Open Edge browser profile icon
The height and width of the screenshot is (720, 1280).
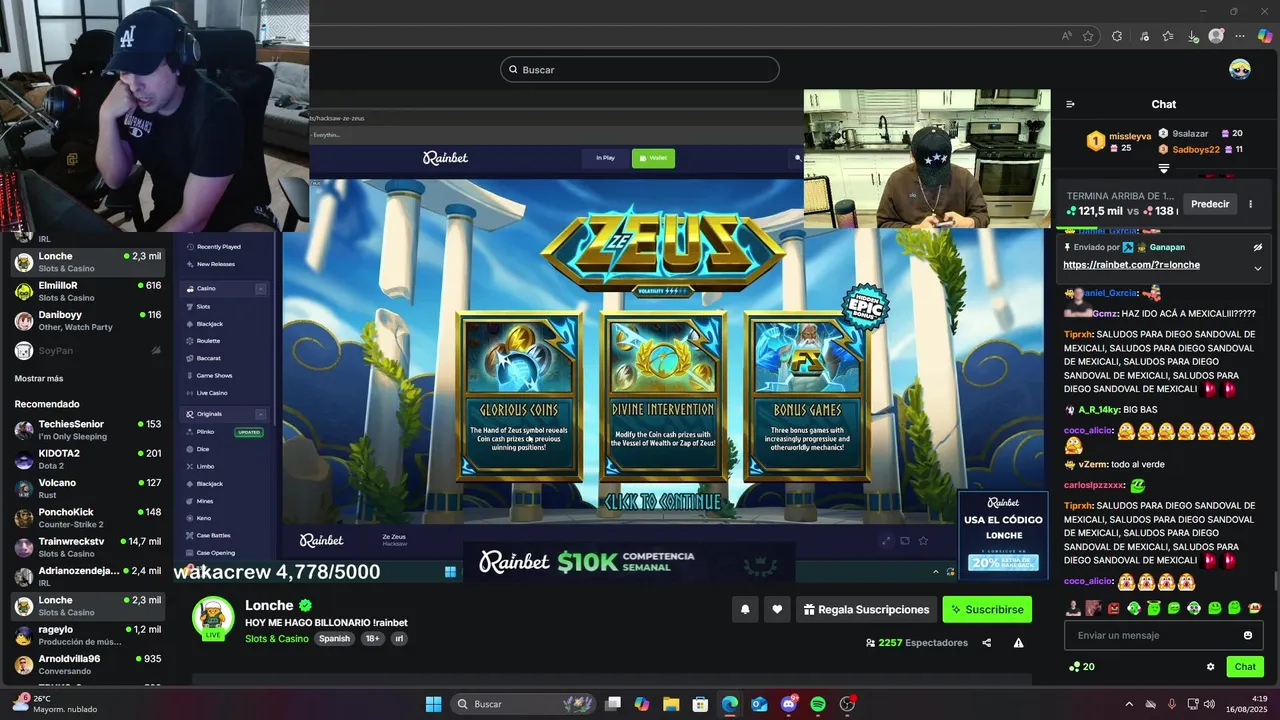point(1216,36)
